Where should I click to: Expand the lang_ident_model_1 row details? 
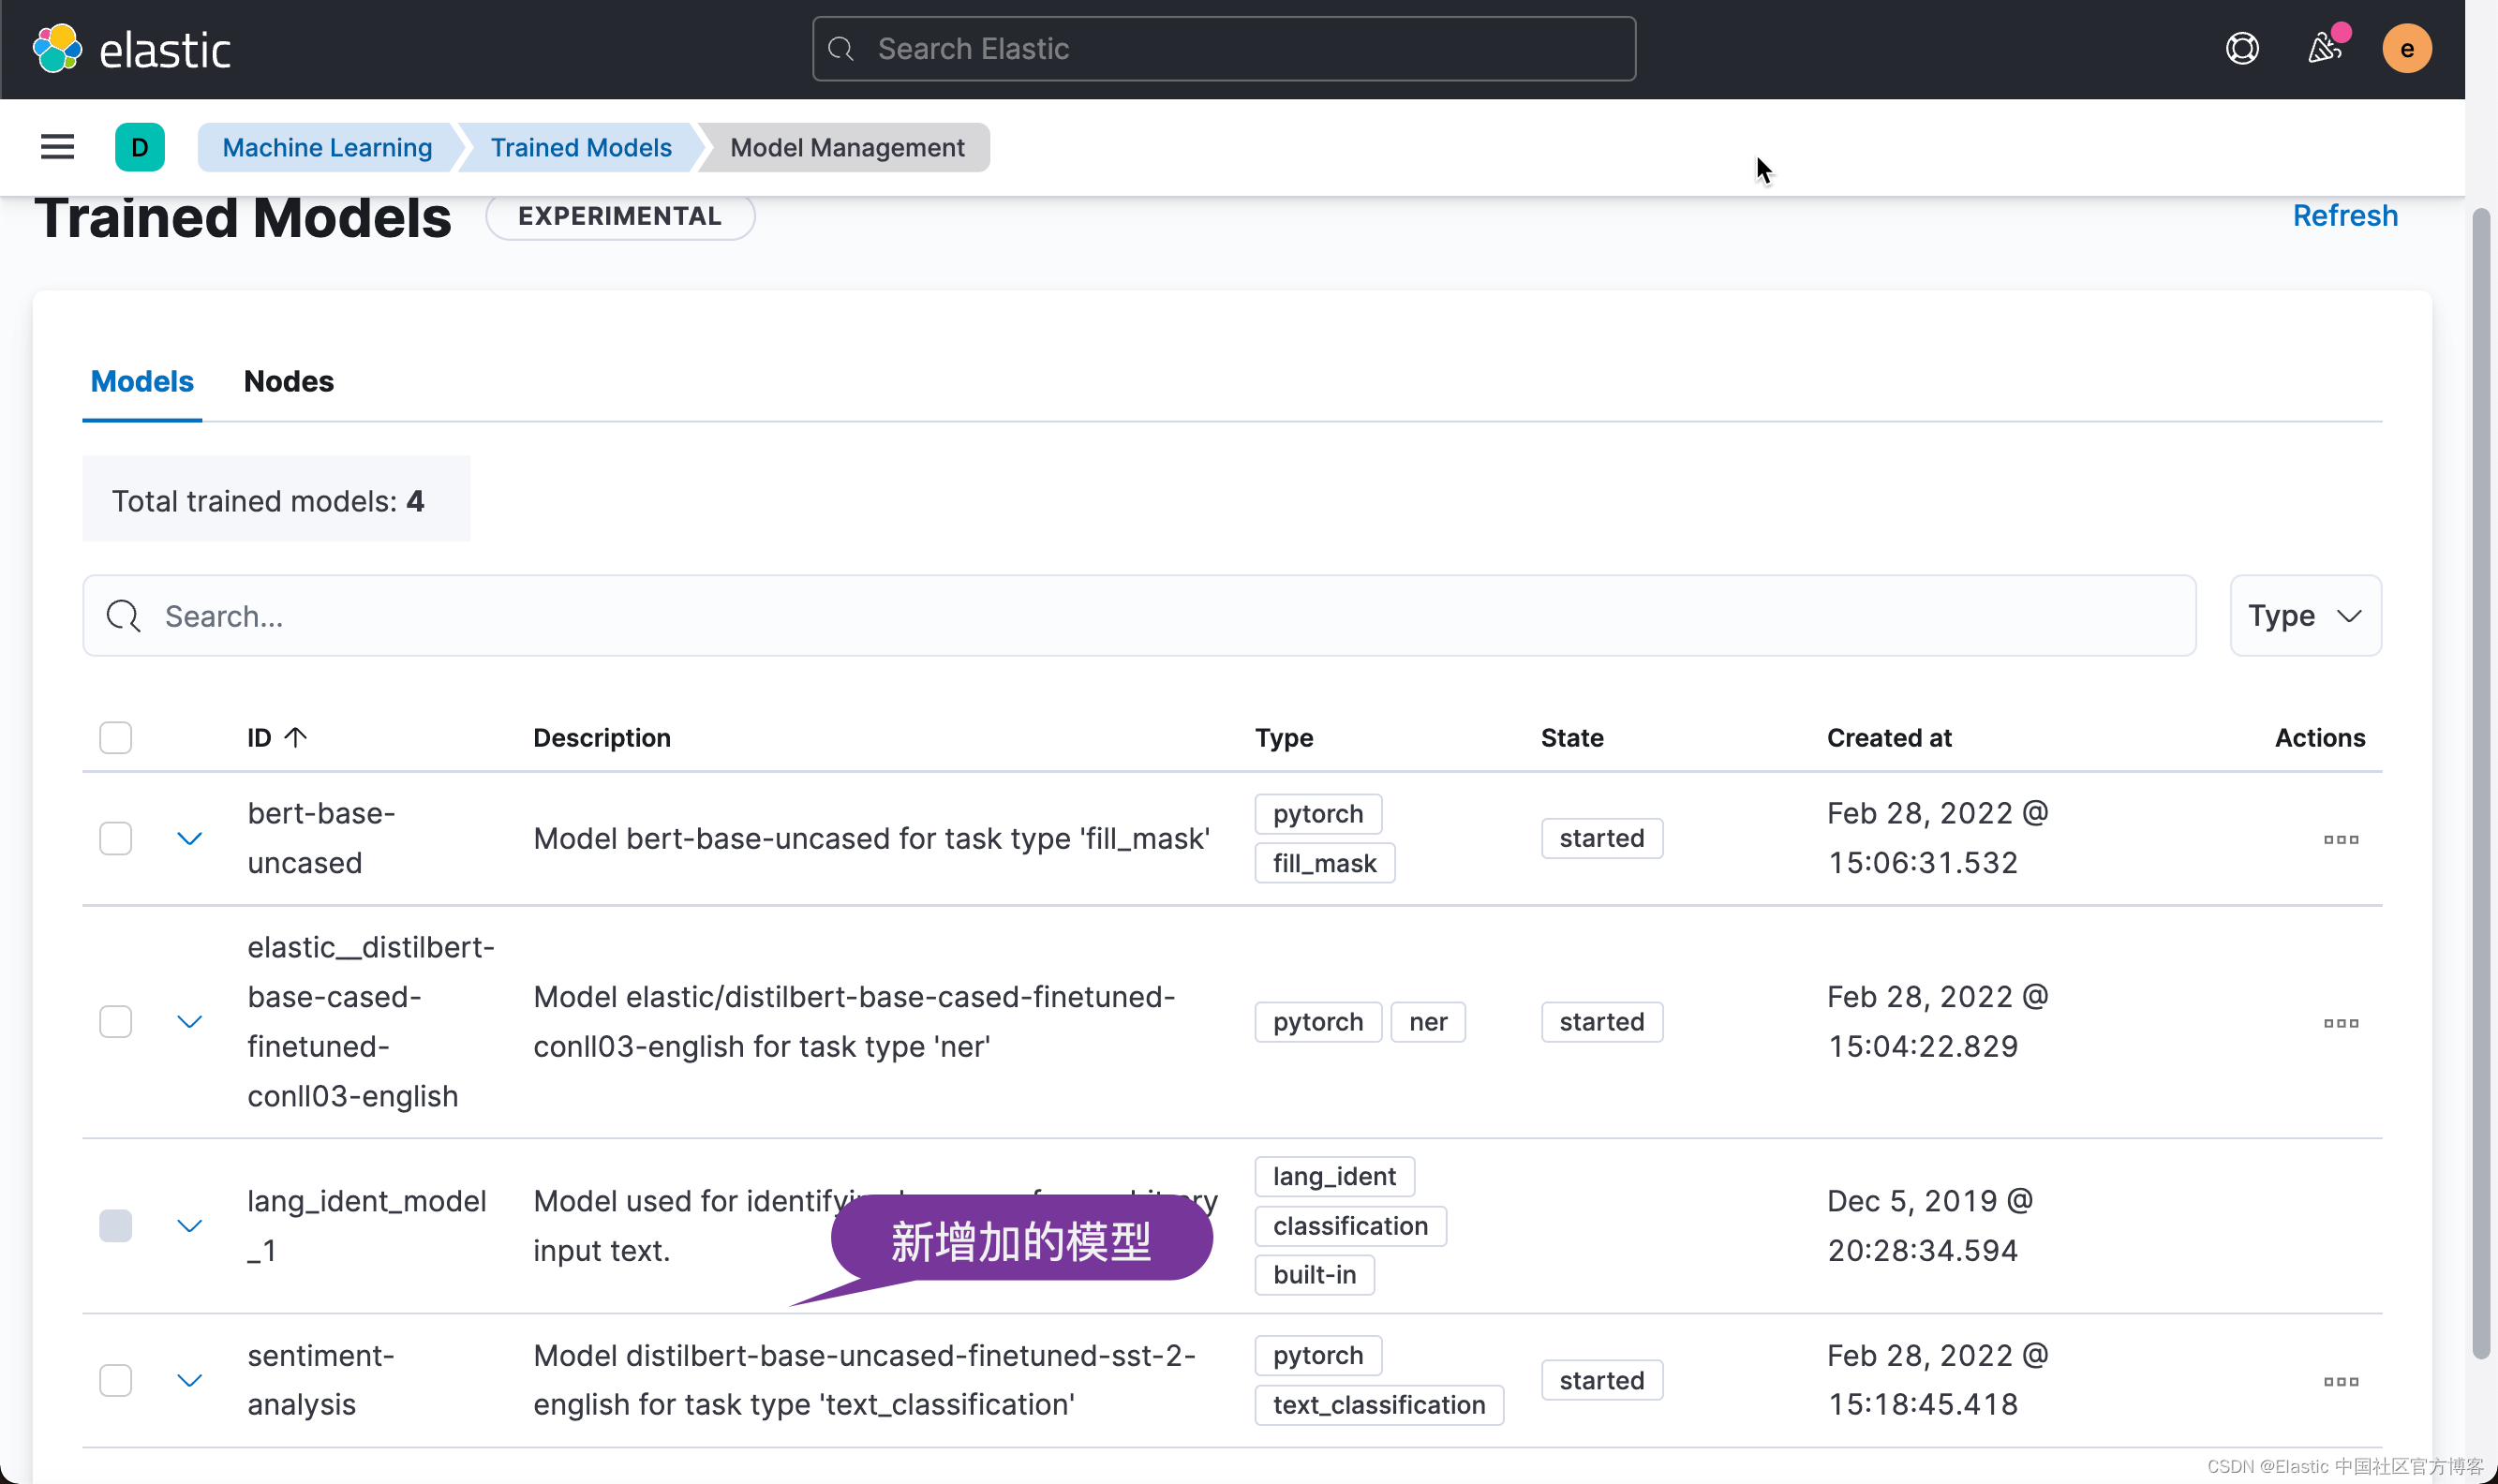[x=189, y=1226]
